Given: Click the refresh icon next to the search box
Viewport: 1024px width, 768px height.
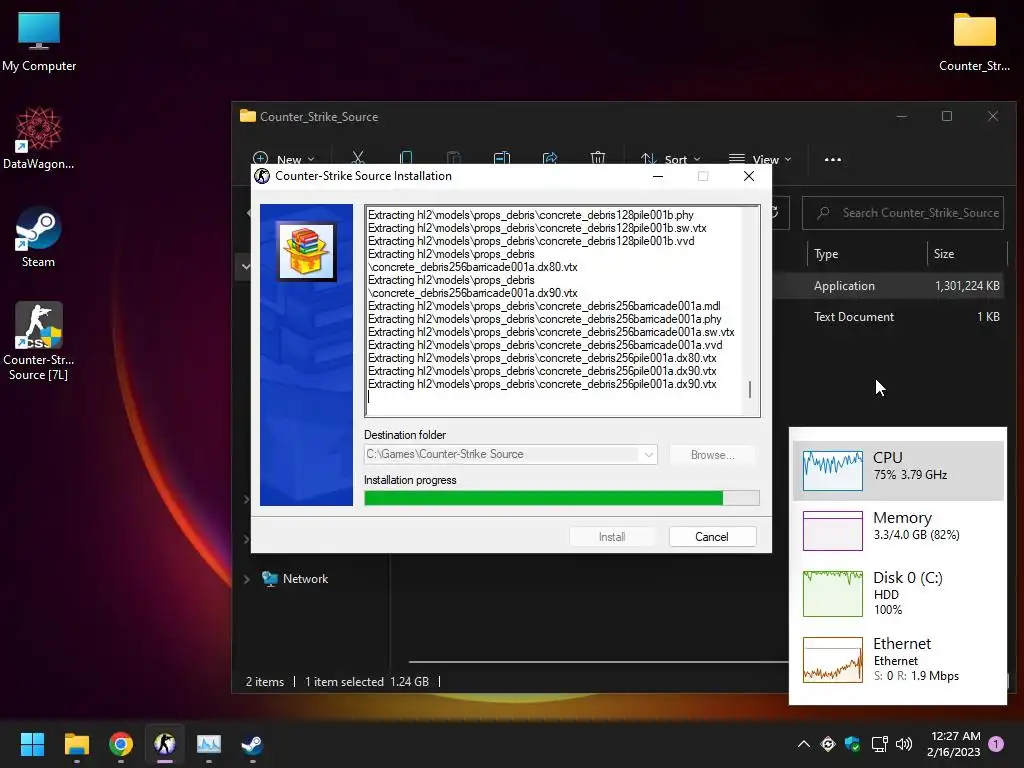Looking at the screenshot, I should pos(775,213).
